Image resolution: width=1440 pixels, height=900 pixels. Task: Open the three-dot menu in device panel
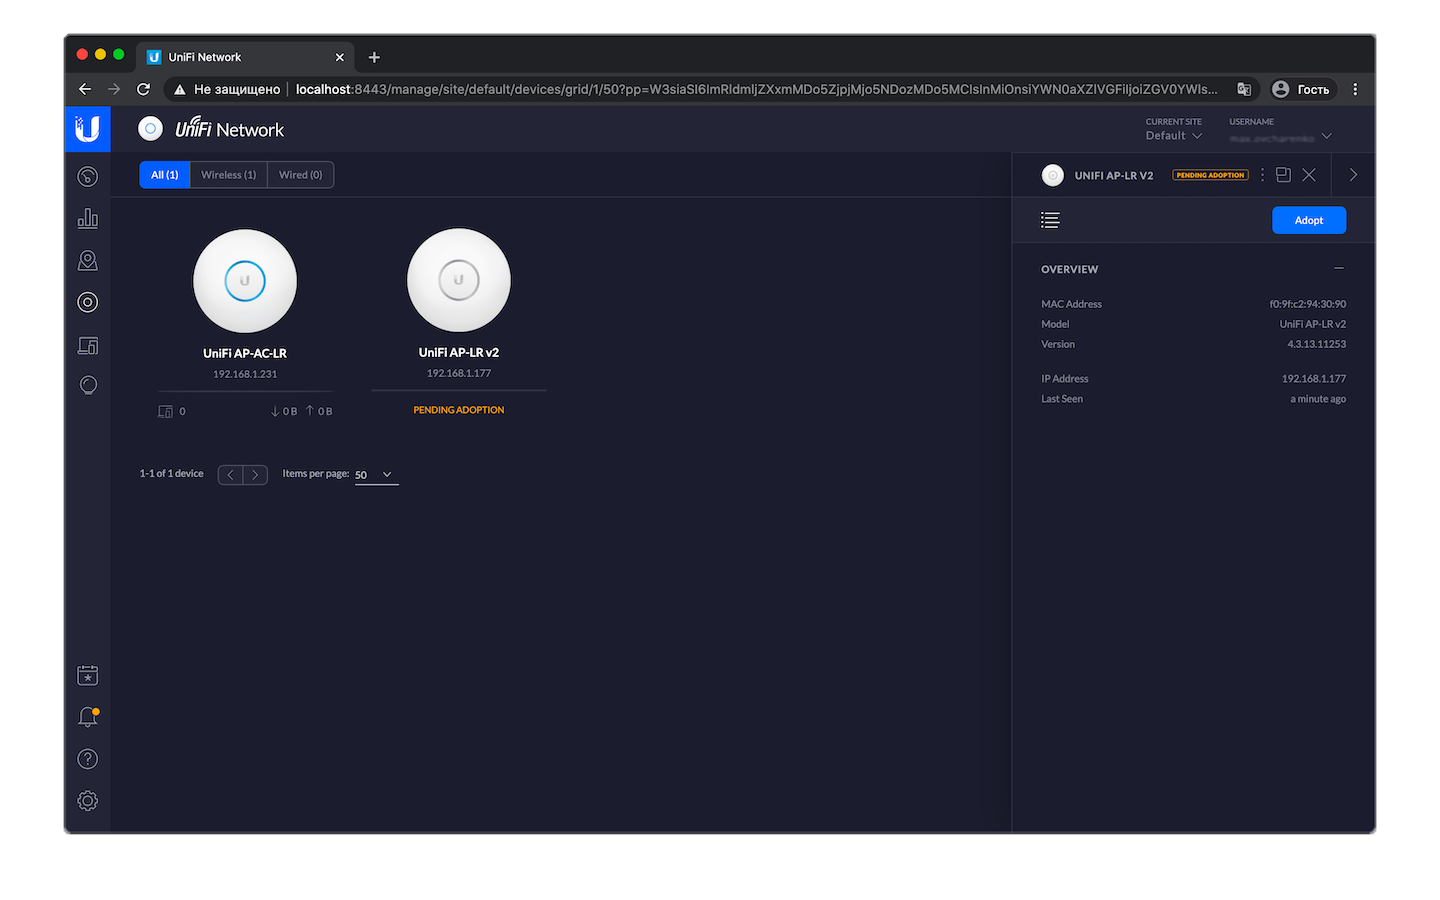click(1262, 175)
